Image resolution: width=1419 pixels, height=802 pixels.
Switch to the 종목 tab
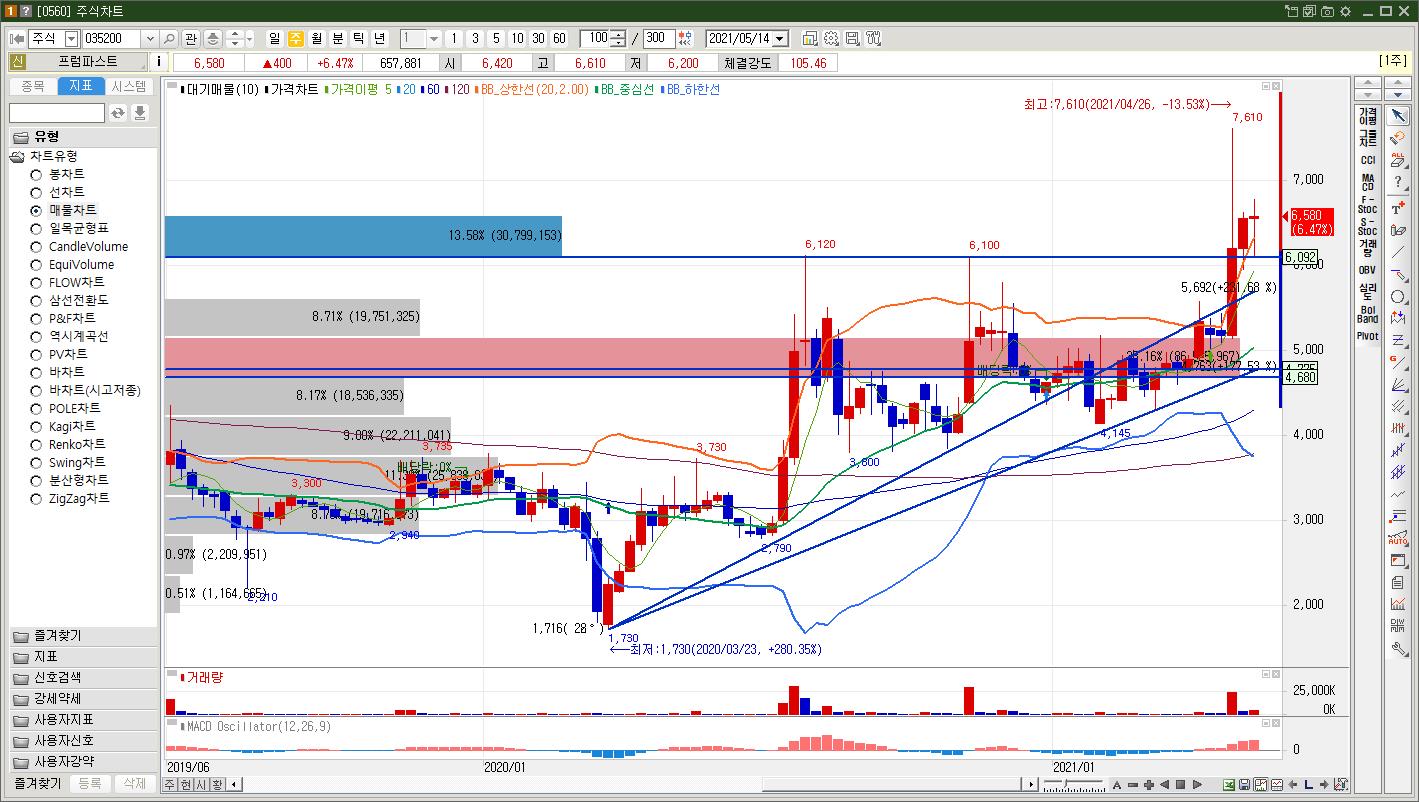tap(33, 86)
